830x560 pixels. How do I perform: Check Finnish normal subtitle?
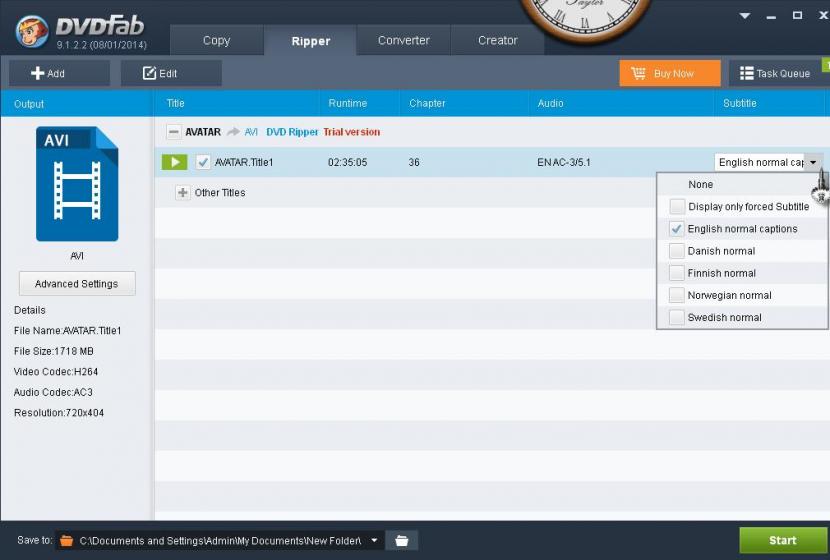tap(676, 273)
